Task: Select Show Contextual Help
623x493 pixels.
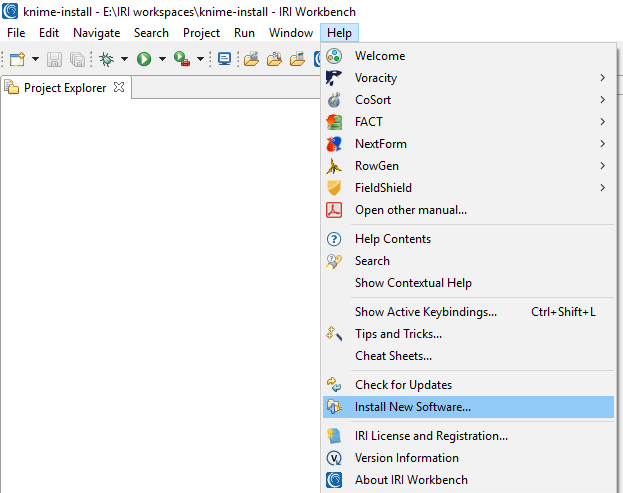Action: pyautogui.click(x=468, y=283)
